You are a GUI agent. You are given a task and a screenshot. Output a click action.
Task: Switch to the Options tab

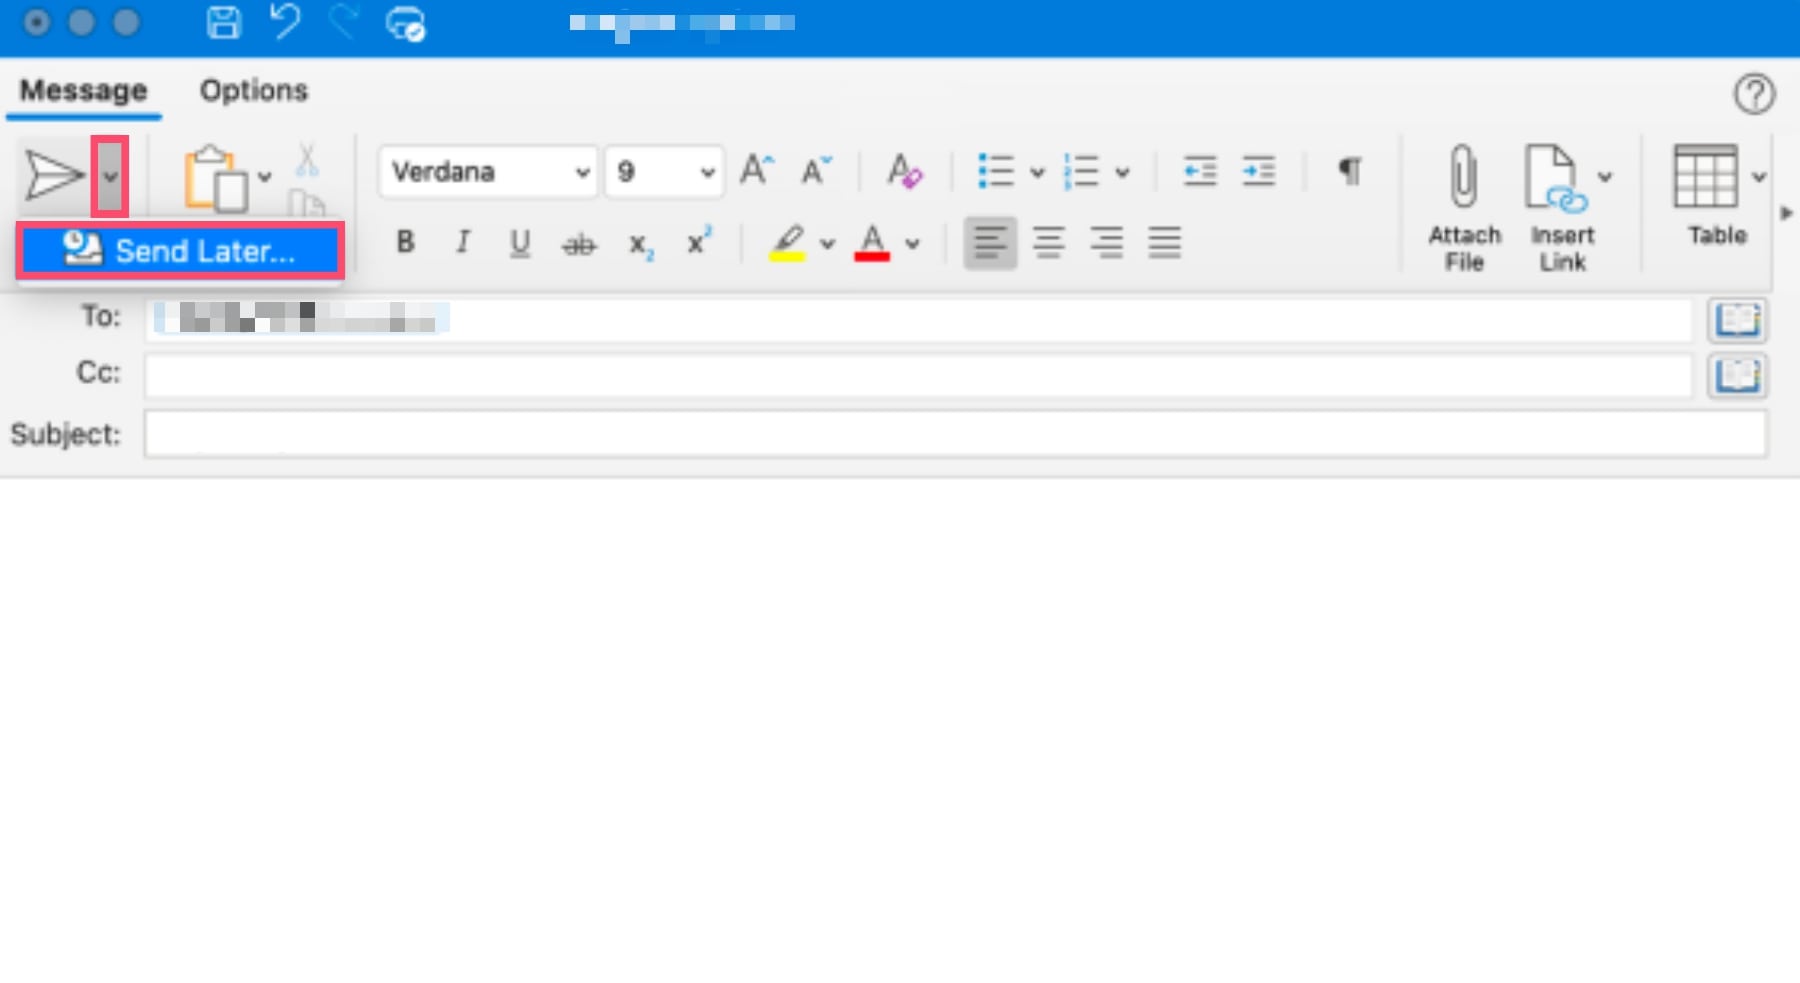click(x=254, y=90)
